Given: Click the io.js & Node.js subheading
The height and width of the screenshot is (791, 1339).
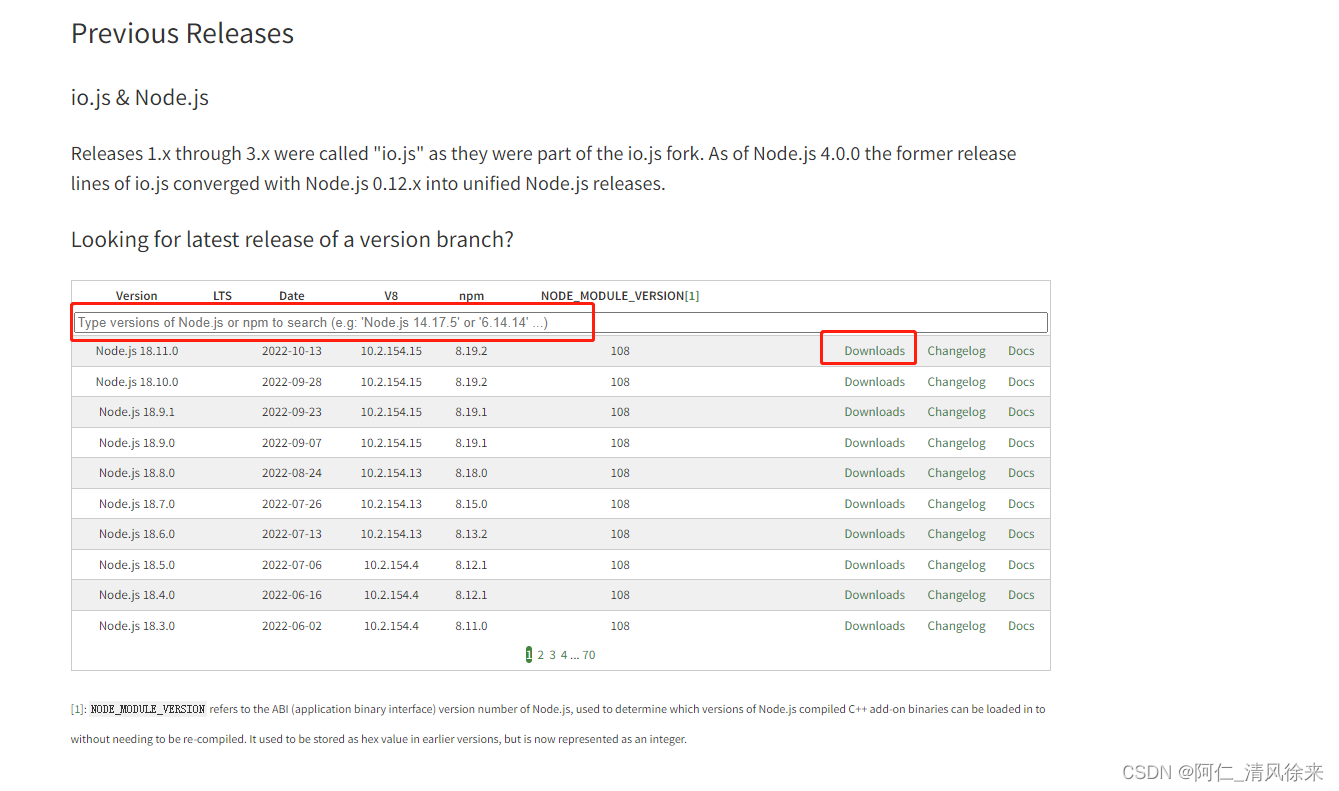Looking at the screenshot, I should 140,98.
